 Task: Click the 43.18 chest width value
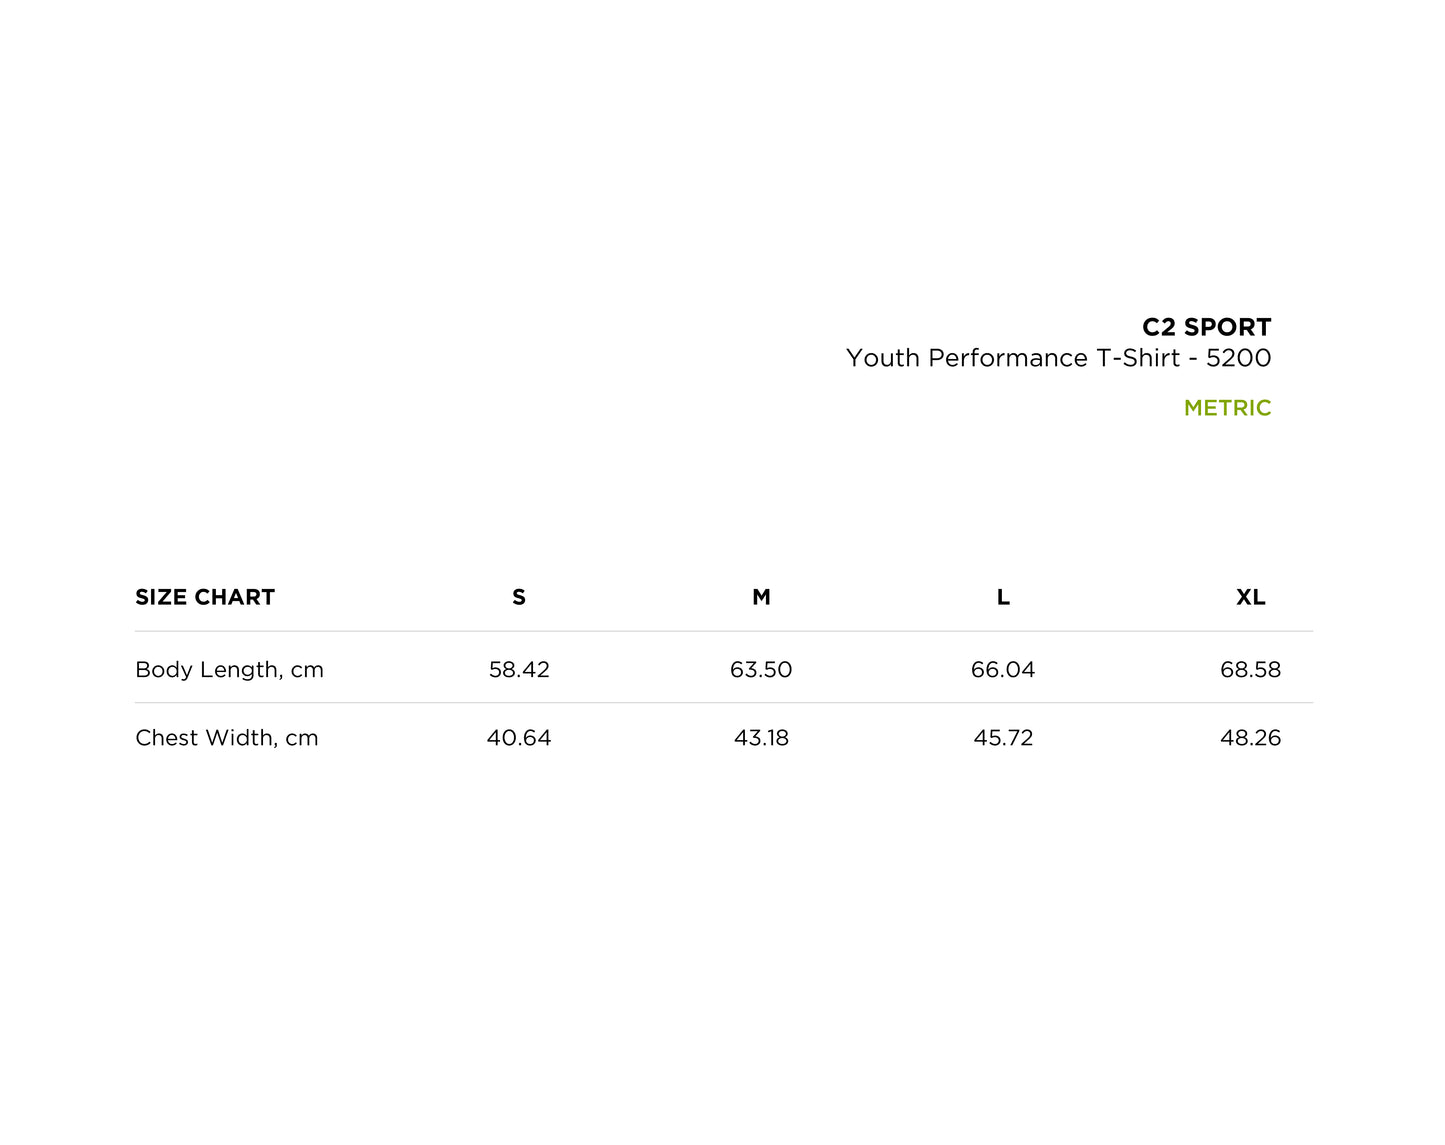(x=761, y=738)
